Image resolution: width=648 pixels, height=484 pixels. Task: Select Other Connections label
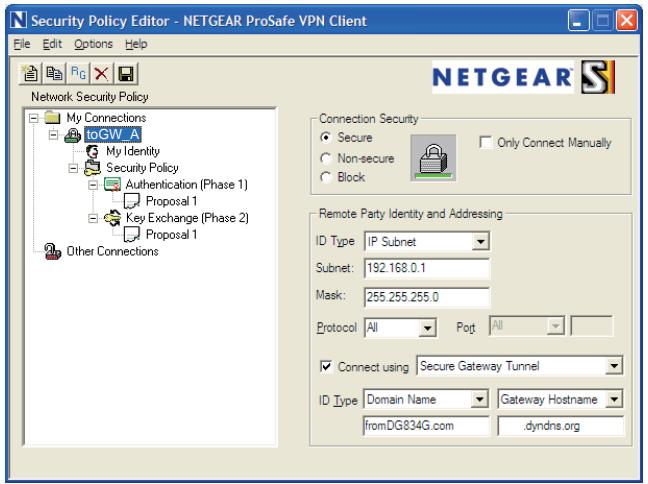click(112, 251)
